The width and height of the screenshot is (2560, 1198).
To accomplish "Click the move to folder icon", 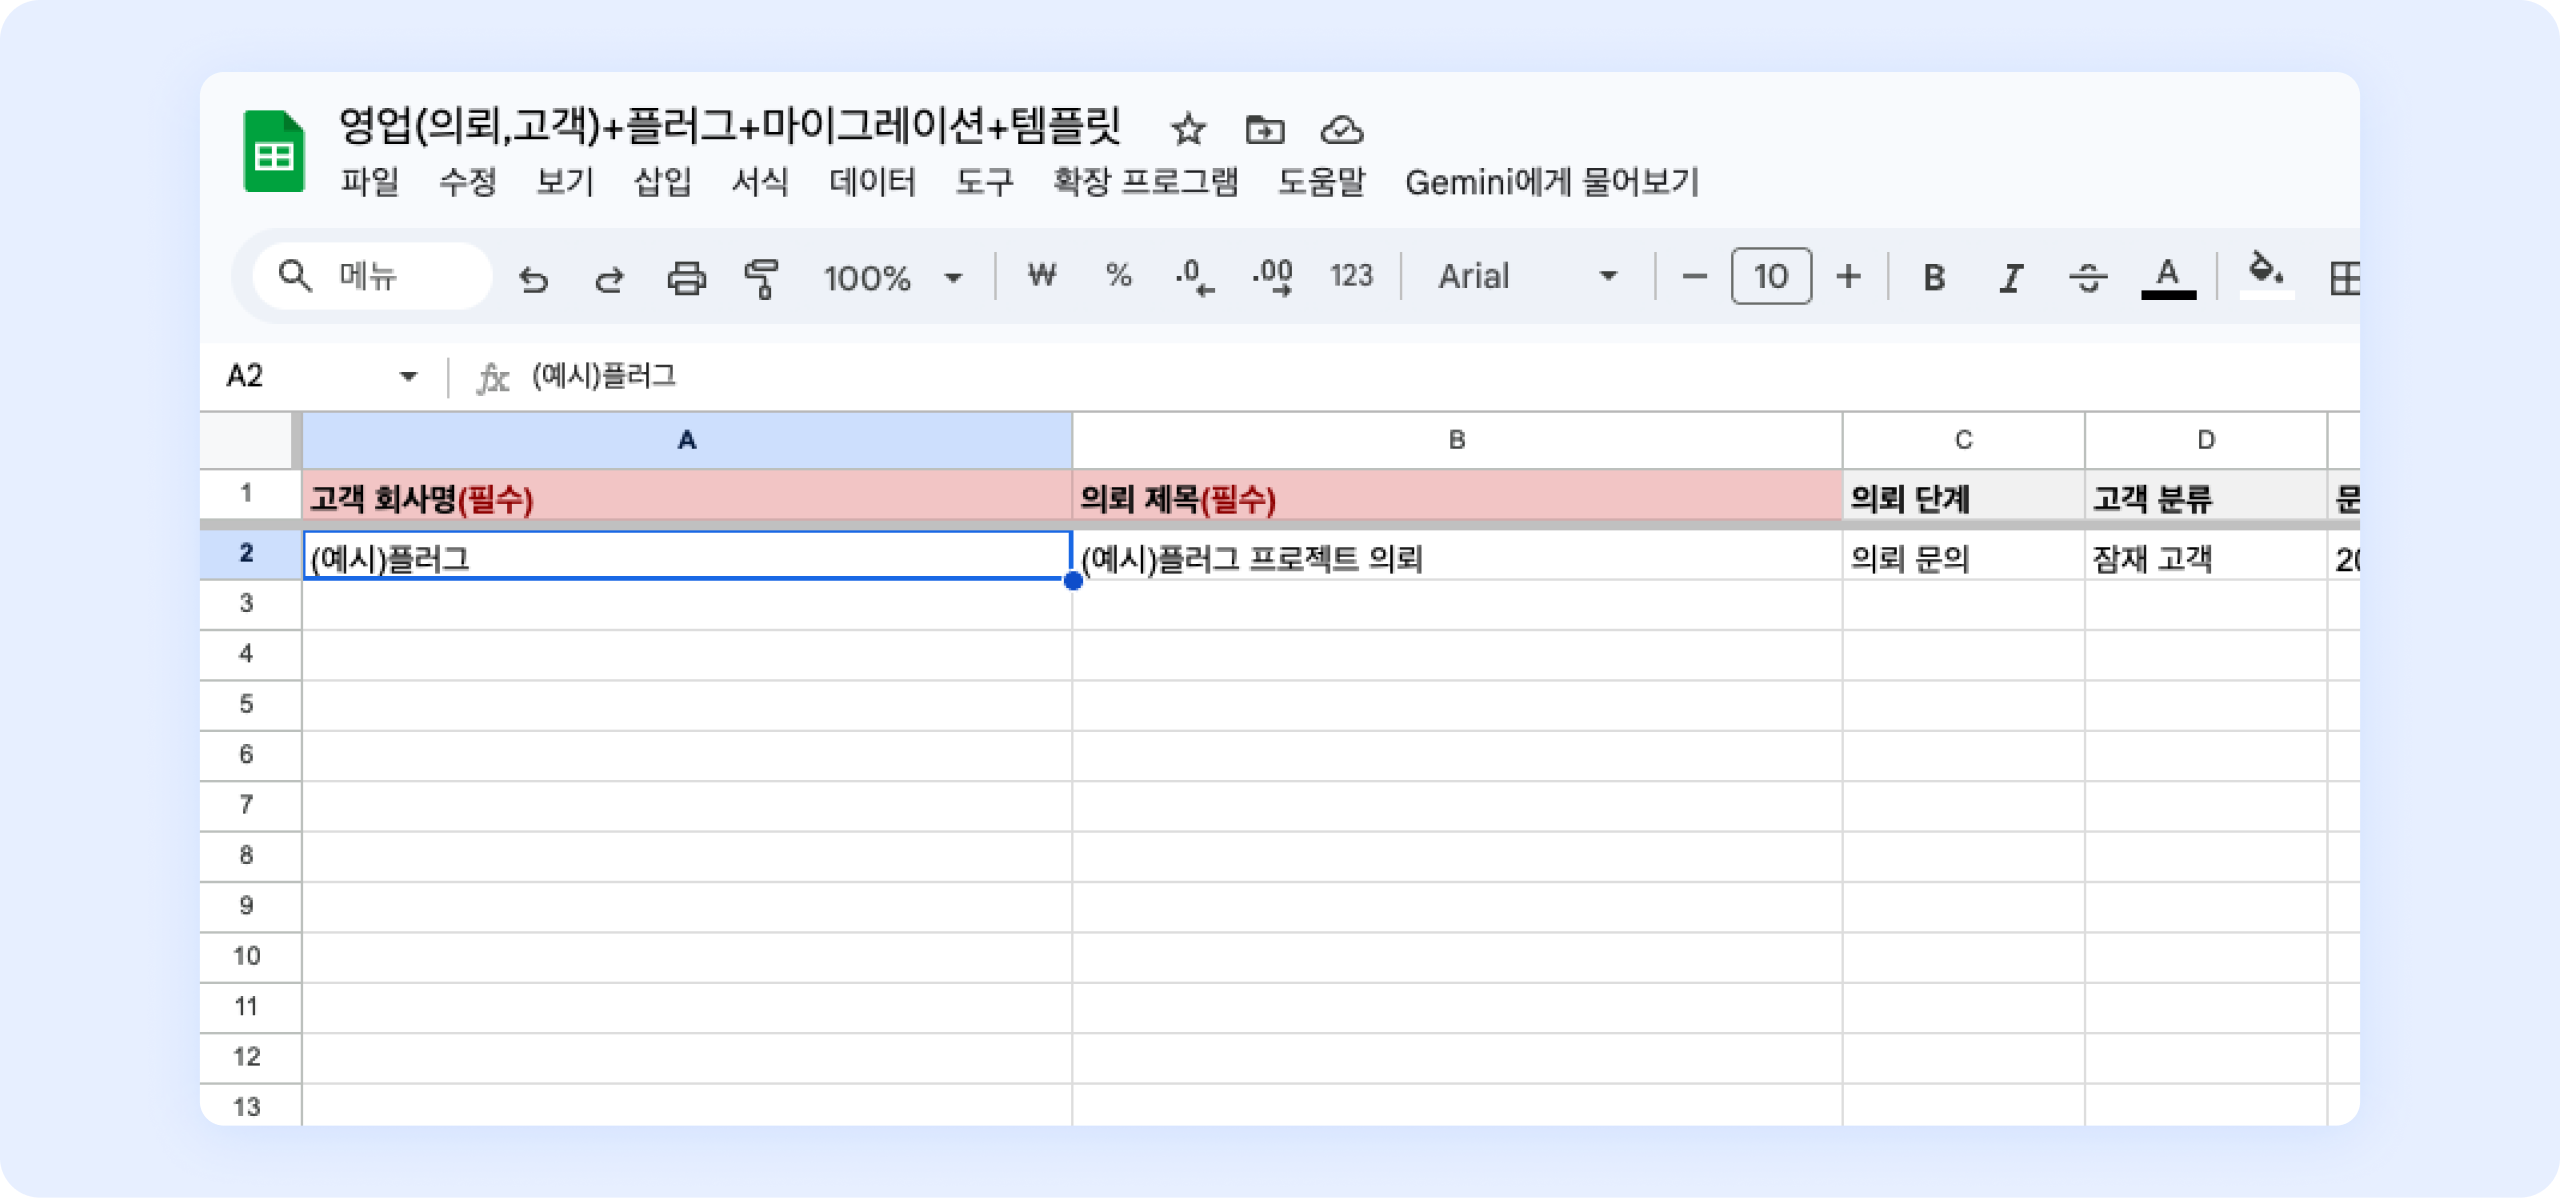I will [x=1265, y=129].
